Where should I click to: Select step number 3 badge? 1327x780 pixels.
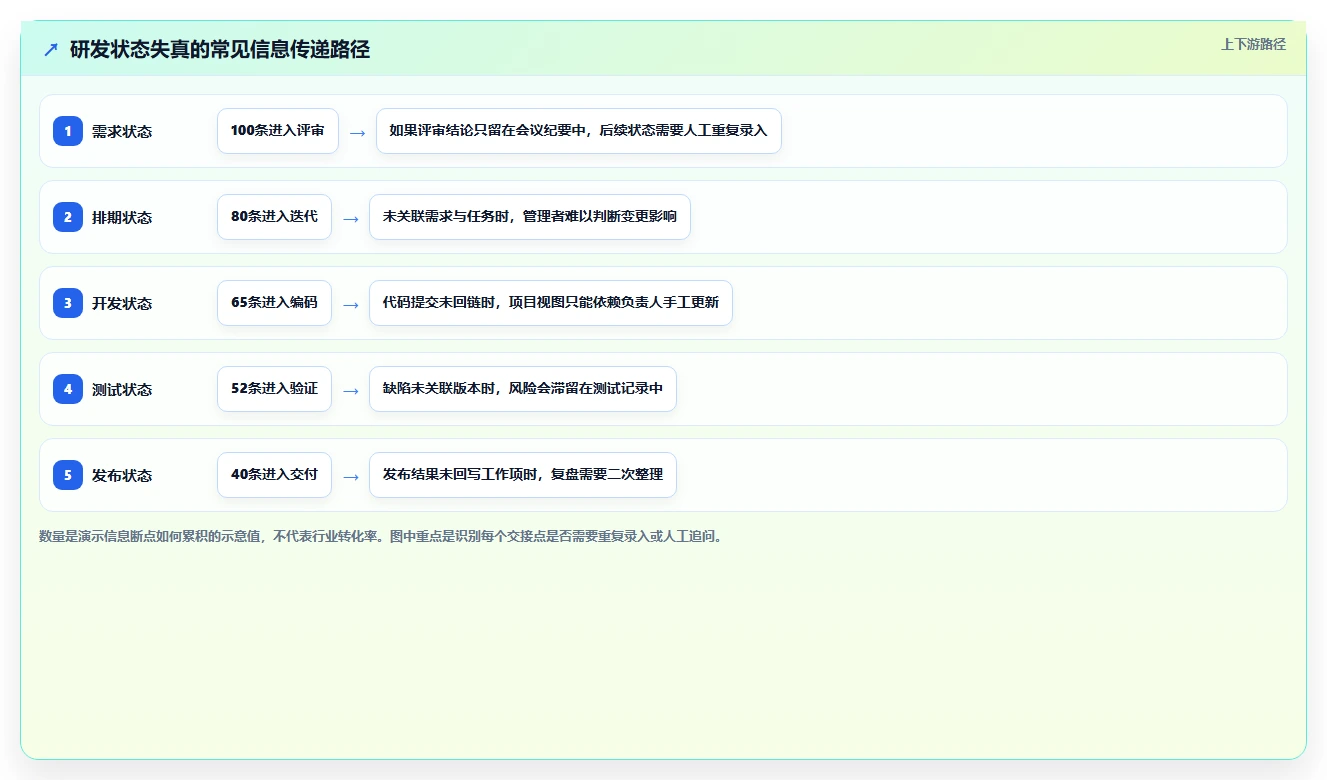click(x=68, y=303)
